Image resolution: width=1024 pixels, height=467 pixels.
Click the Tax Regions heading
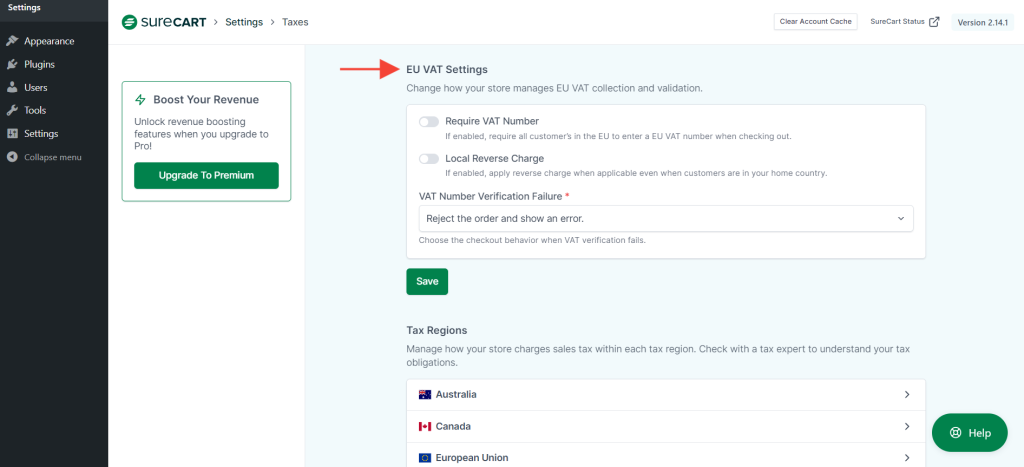436,330
